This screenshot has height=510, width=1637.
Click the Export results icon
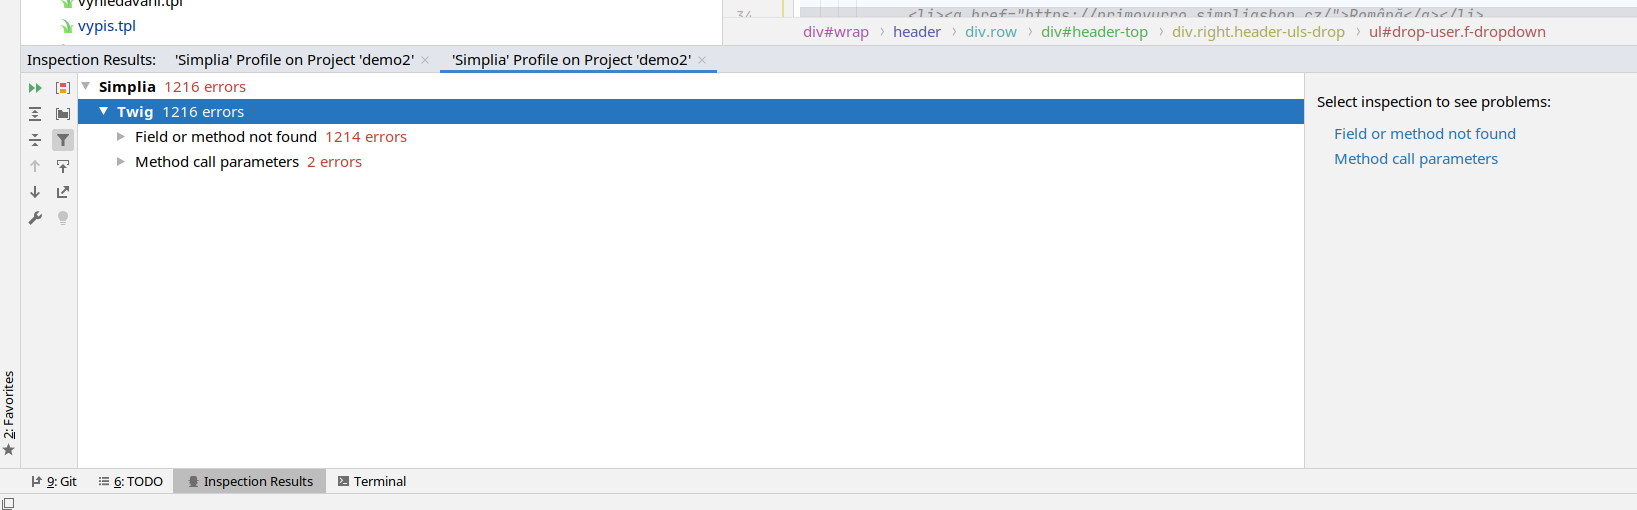[x=63, y=192]
